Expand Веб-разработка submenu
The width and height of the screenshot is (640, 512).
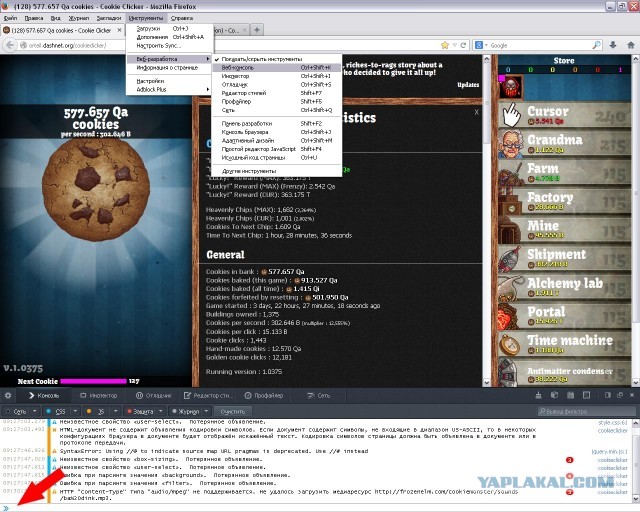pyautogui.click(x=169, y=59)
